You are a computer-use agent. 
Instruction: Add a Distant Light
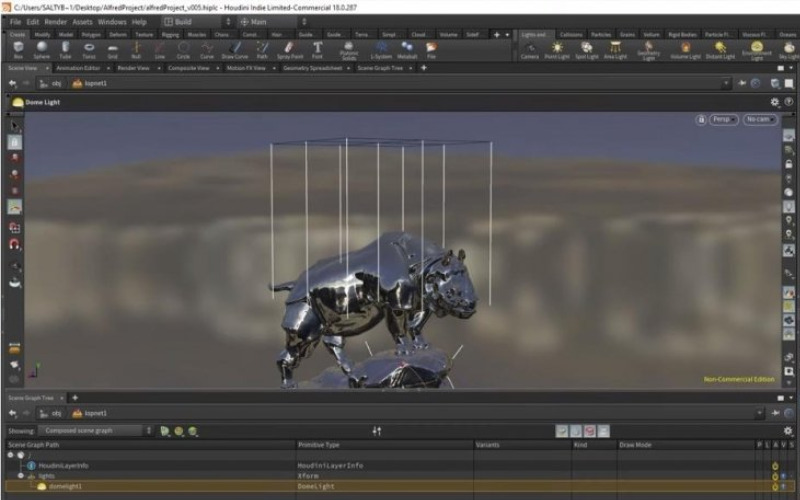[x=720, y=50]
